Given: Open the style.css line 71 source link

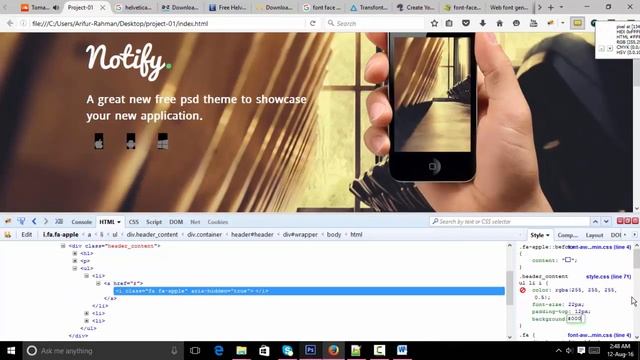Looking at the screenshot, I should pyautogui.click(x=608, y=276).
